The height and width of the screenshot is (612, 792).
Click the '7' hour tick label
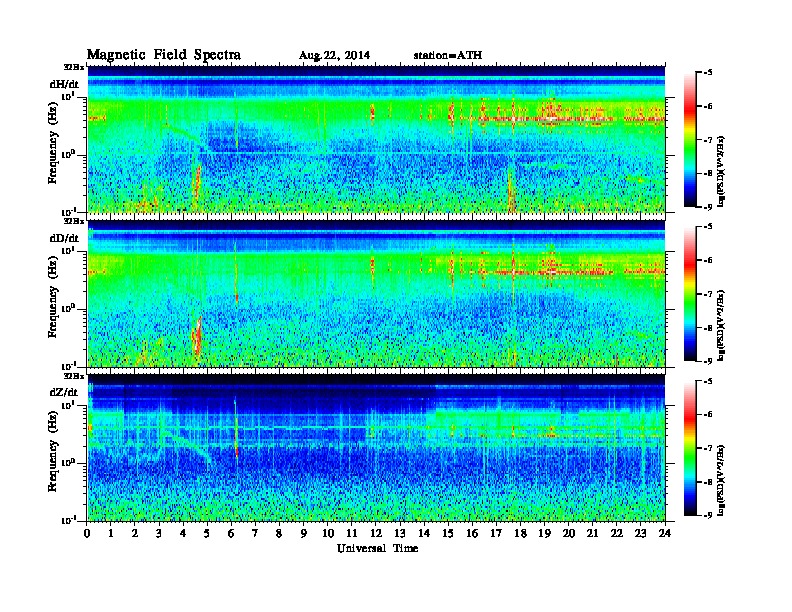tap(255, 533)
